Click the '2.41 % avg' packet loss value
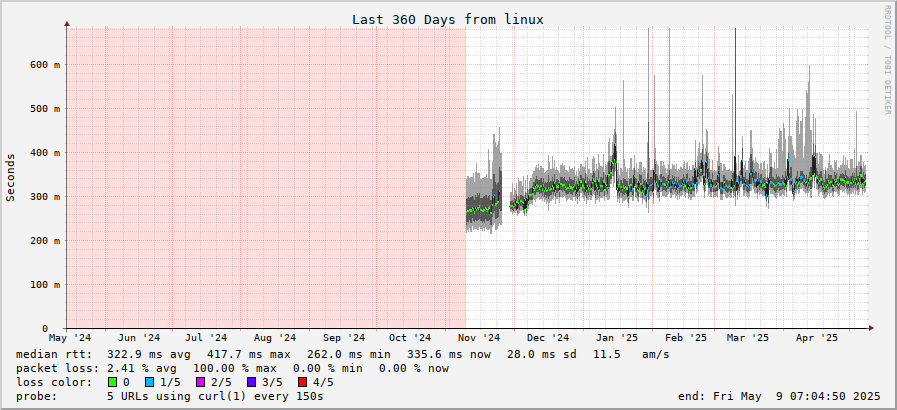The image size is (897, 410). [141, 368]
